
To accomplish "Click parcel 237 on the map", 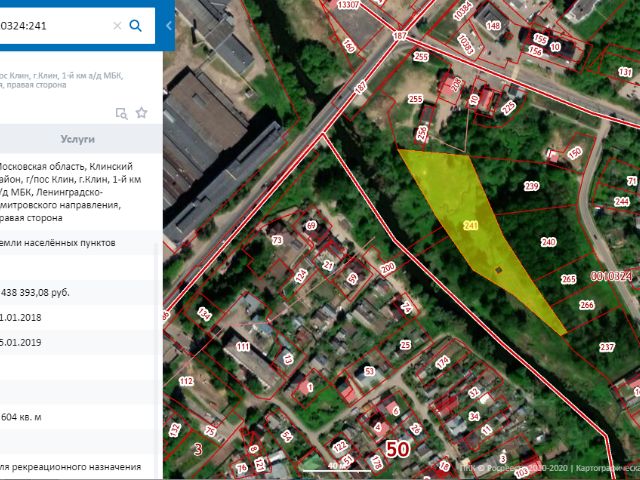I will point(606,347).
